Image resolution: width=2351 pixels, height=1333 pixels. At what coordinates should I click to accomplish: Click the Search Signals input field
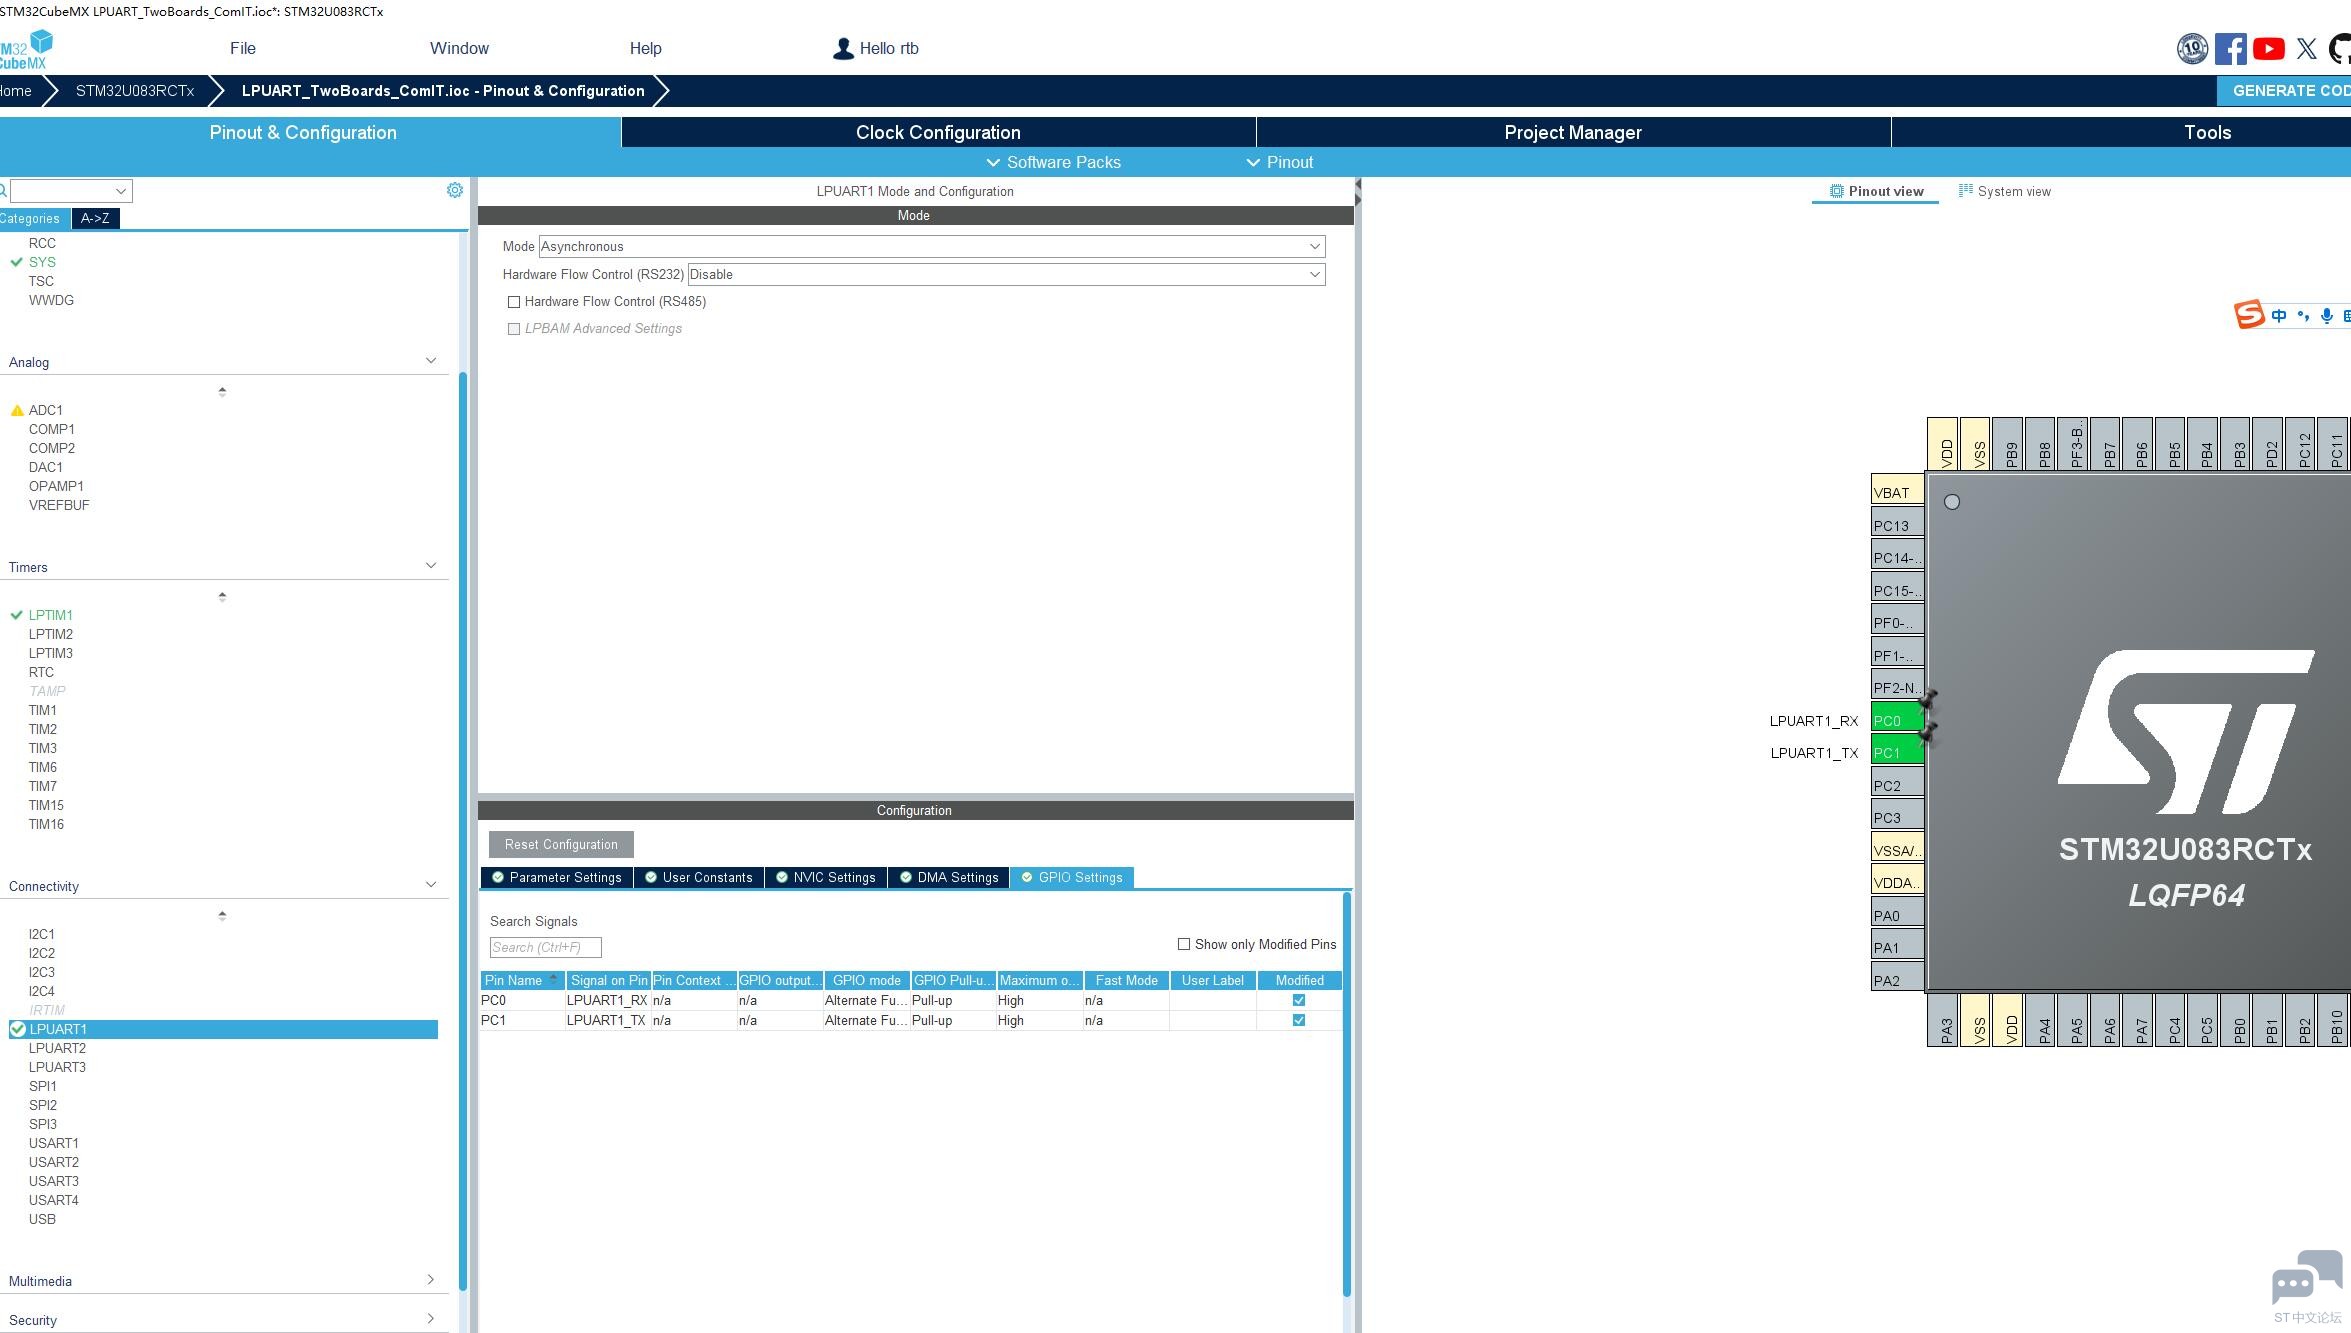point(545,947)
